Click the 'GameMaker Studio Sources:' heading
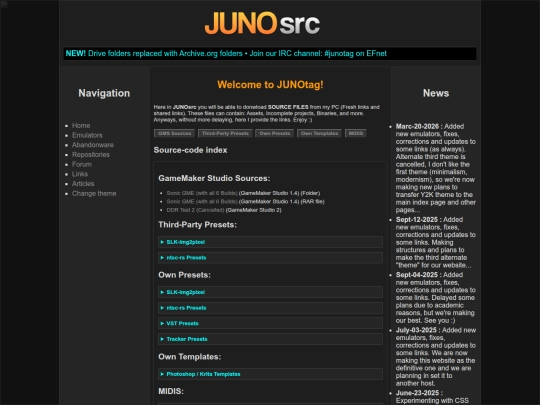The width and height of the screenshot is (540, 405). tap(214, 178)
